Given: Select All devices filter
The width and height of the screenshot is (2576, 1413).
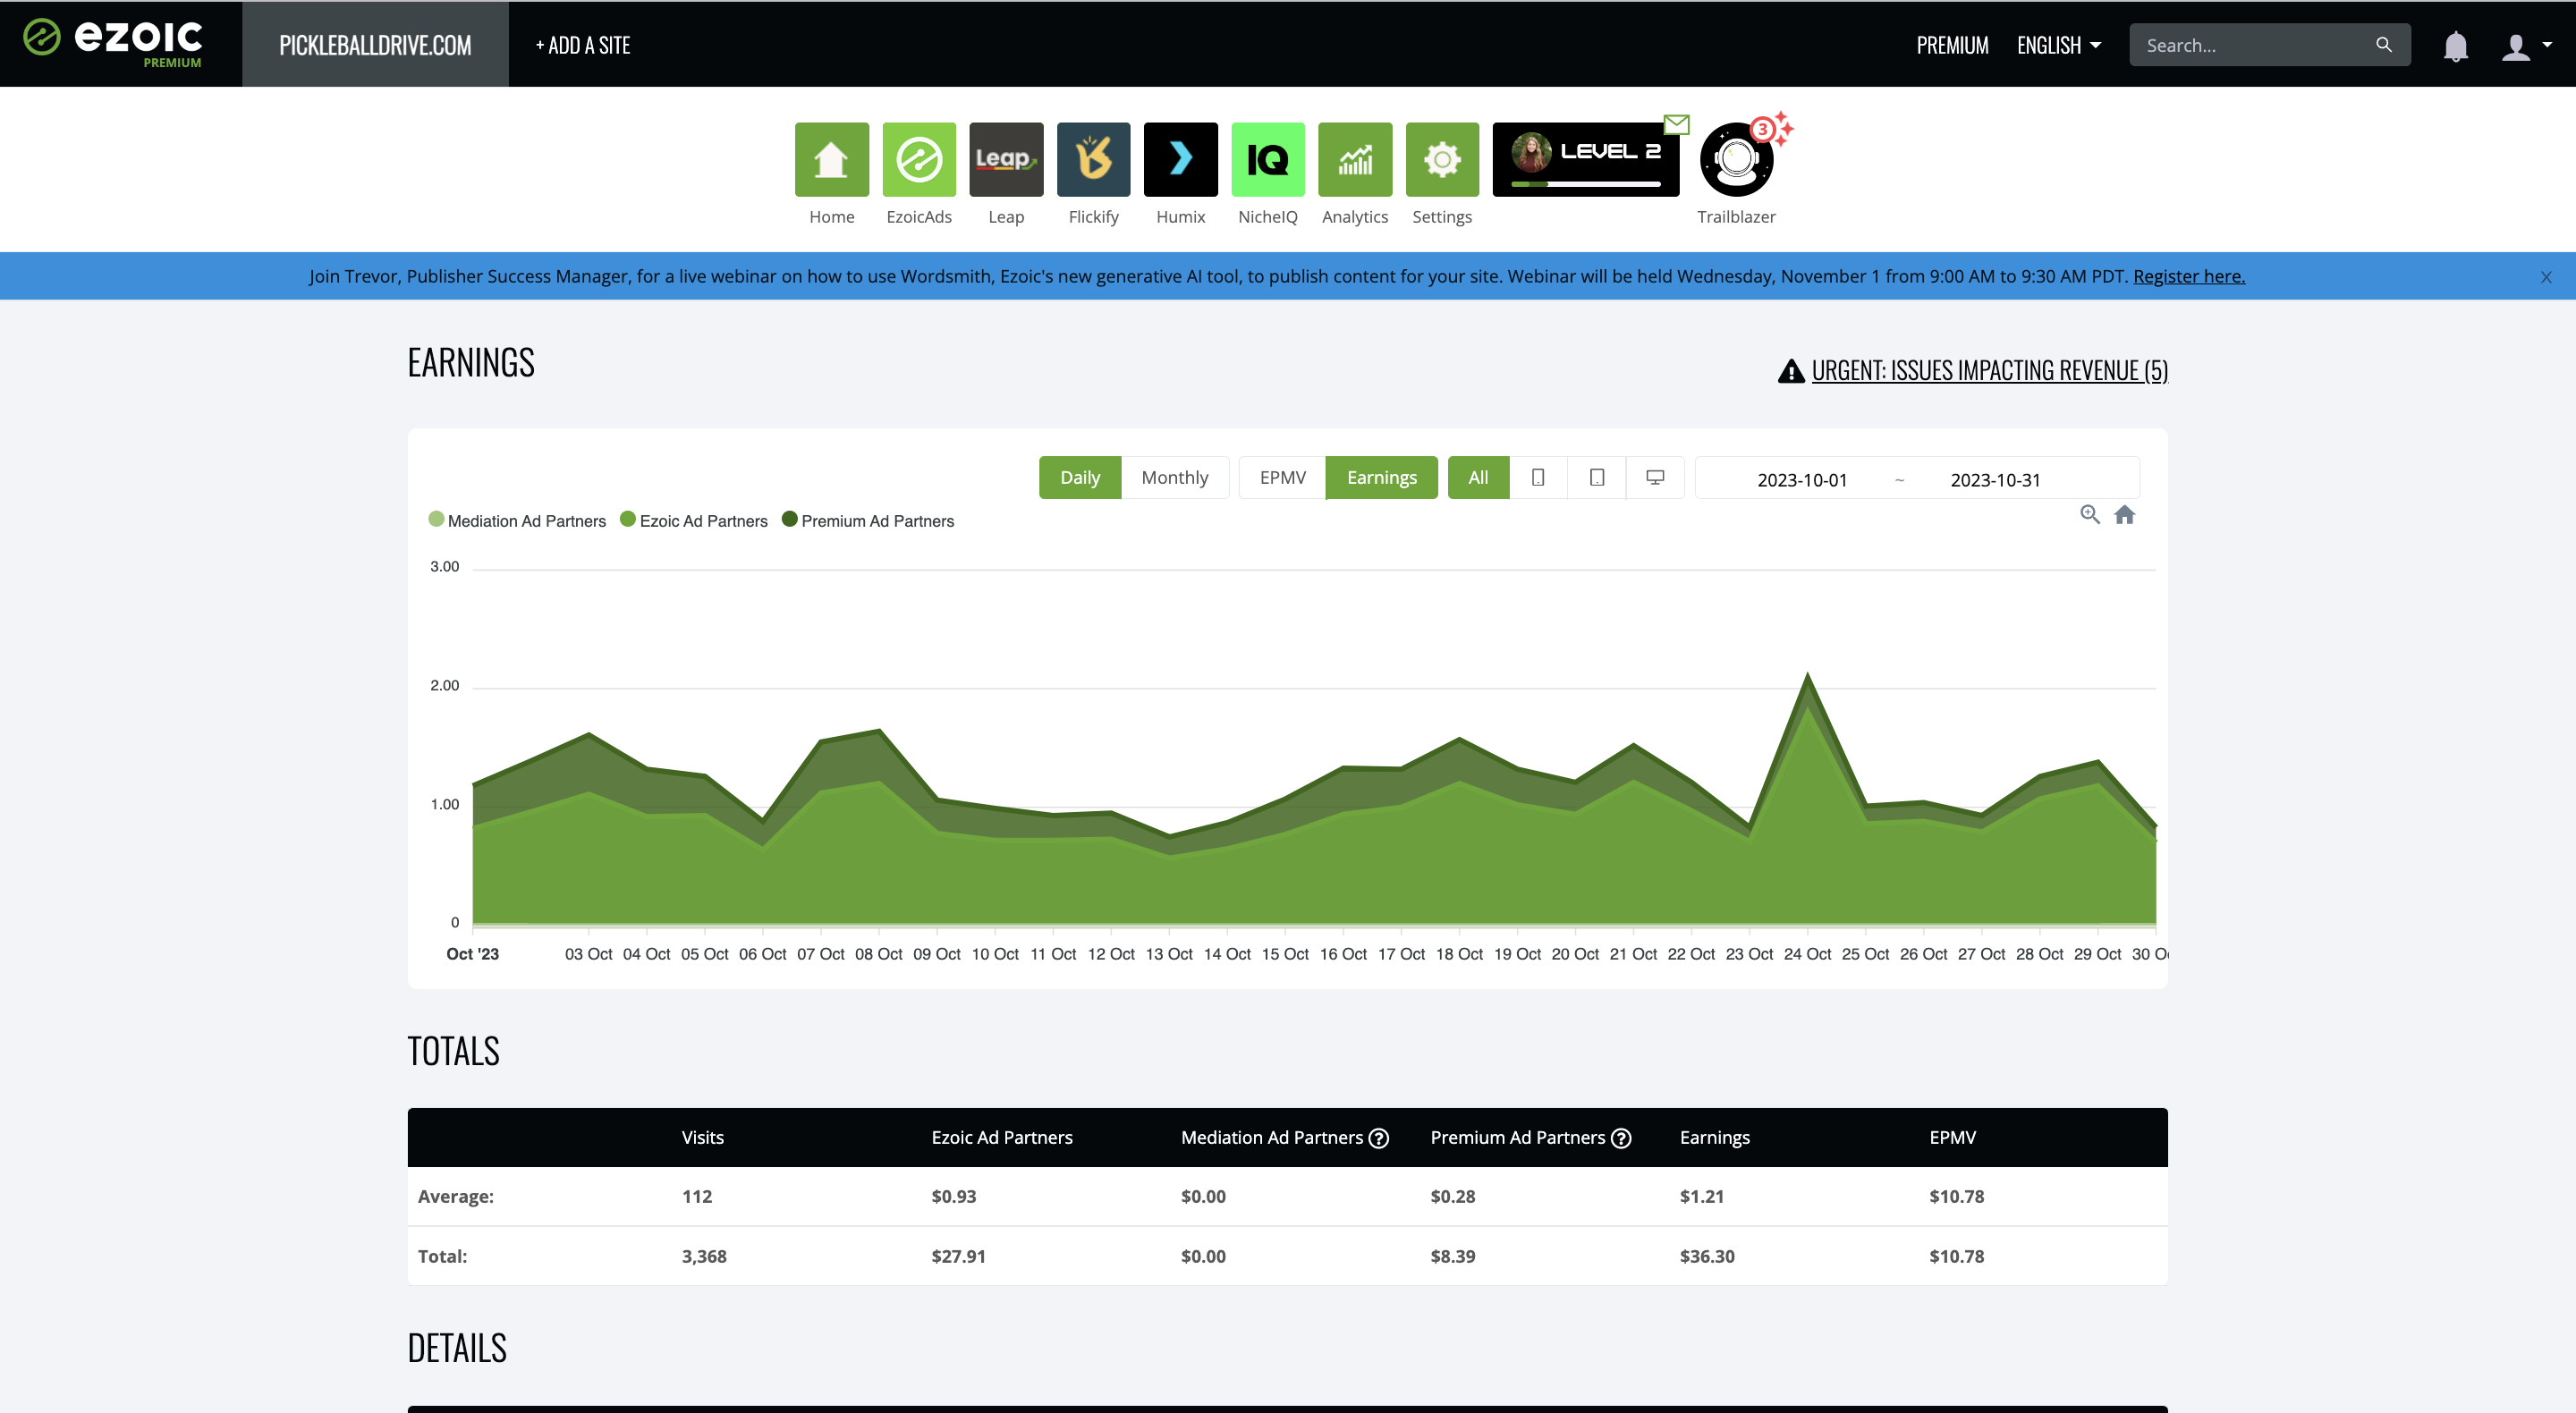Looking at the screenshot, I should coord(1478,478).
